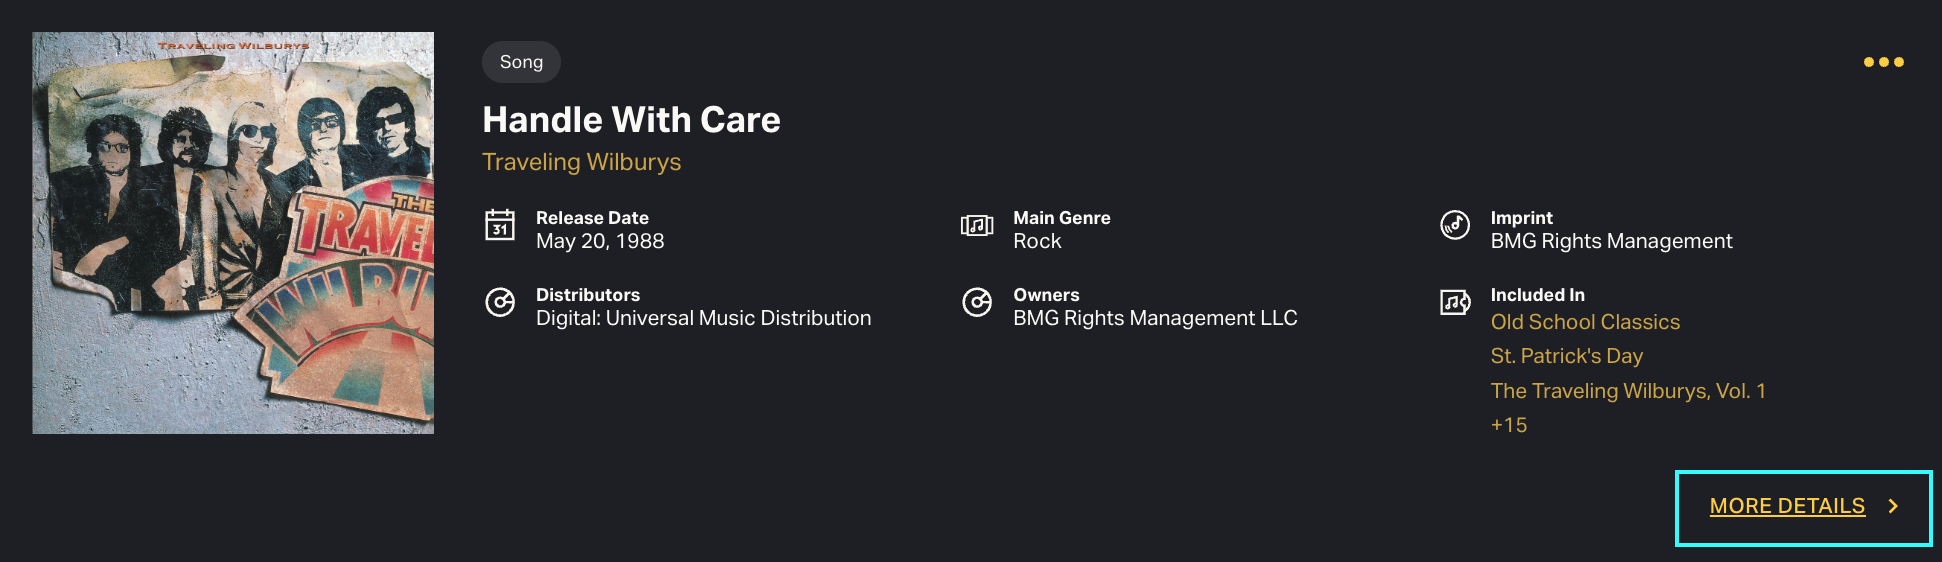Click the Handle With Care song title
The height and width of the screenshot is (562, 1942).
click(x=631, y=120)
